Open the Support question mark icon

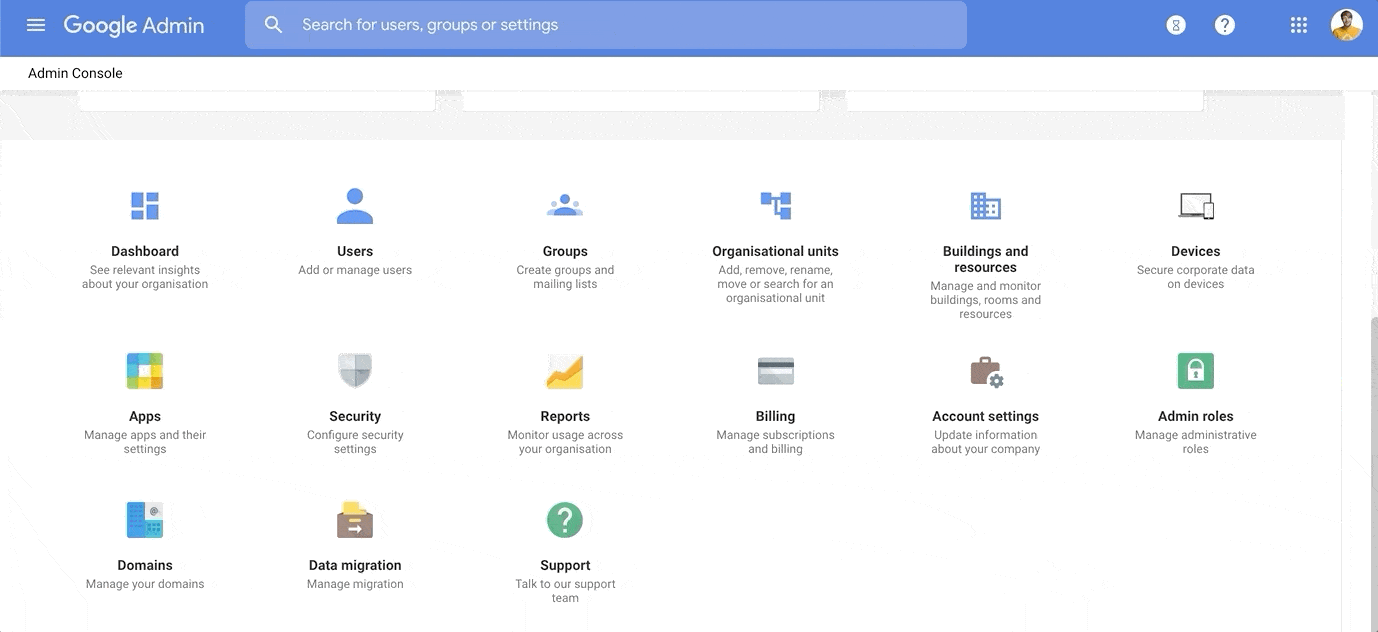click(565, 520)
